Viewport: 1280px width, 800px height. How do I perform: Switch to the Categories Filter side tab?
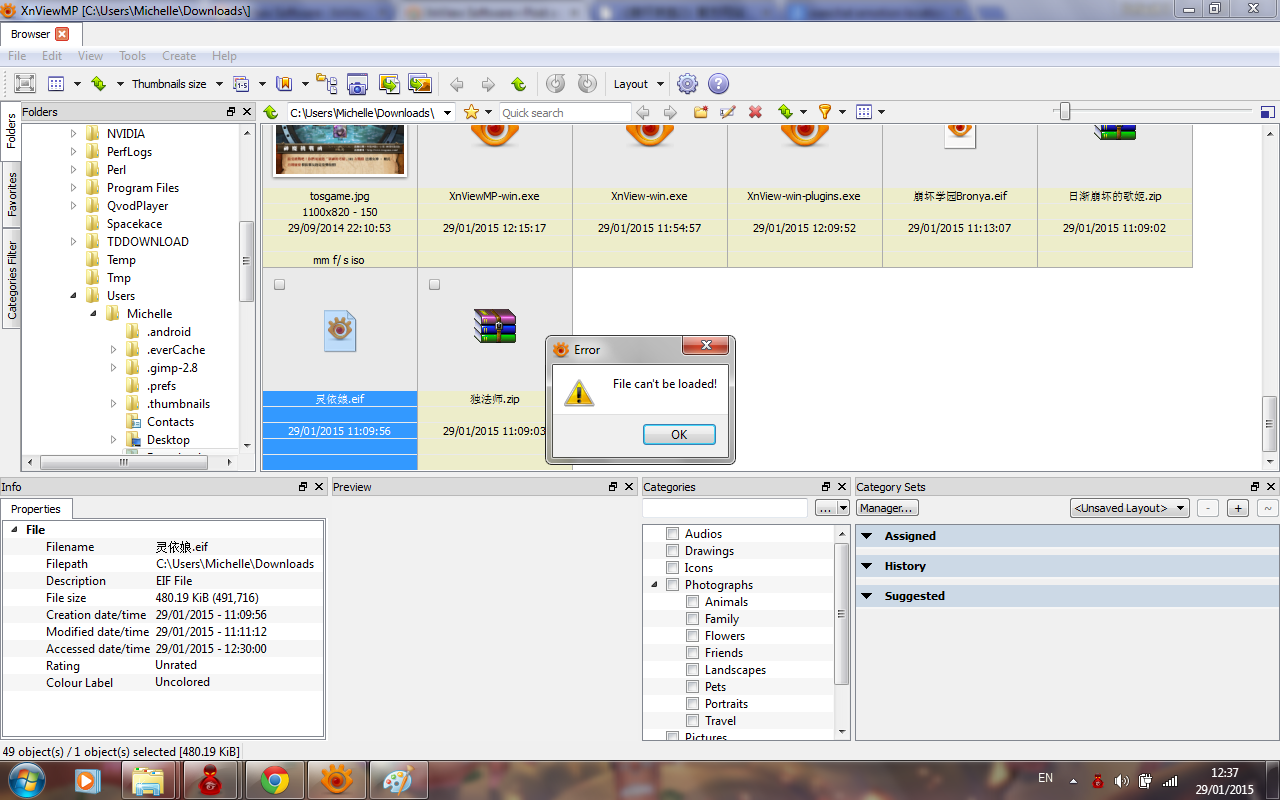12,280
